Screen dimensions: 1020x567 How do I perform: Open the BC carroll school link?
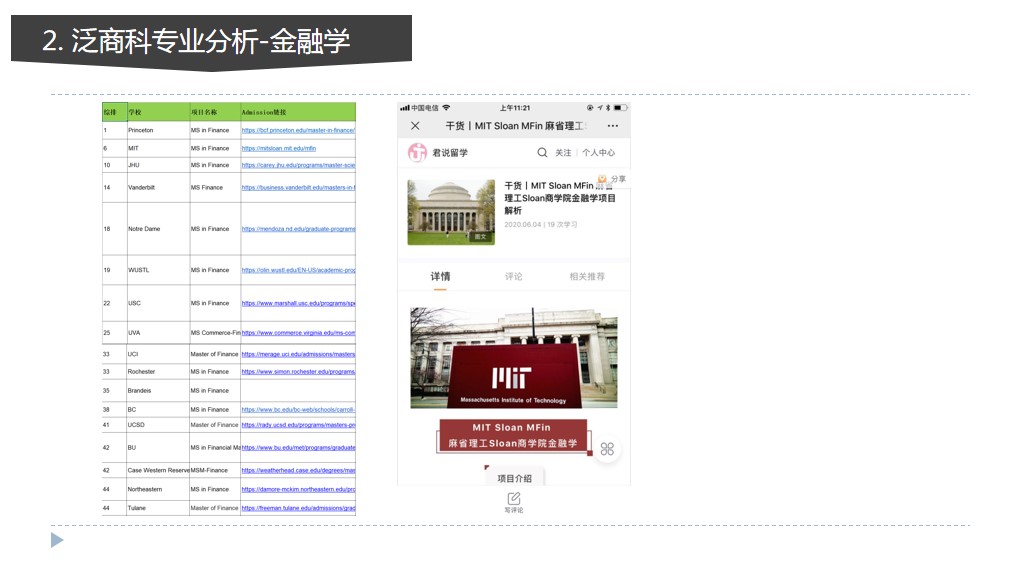298,410
